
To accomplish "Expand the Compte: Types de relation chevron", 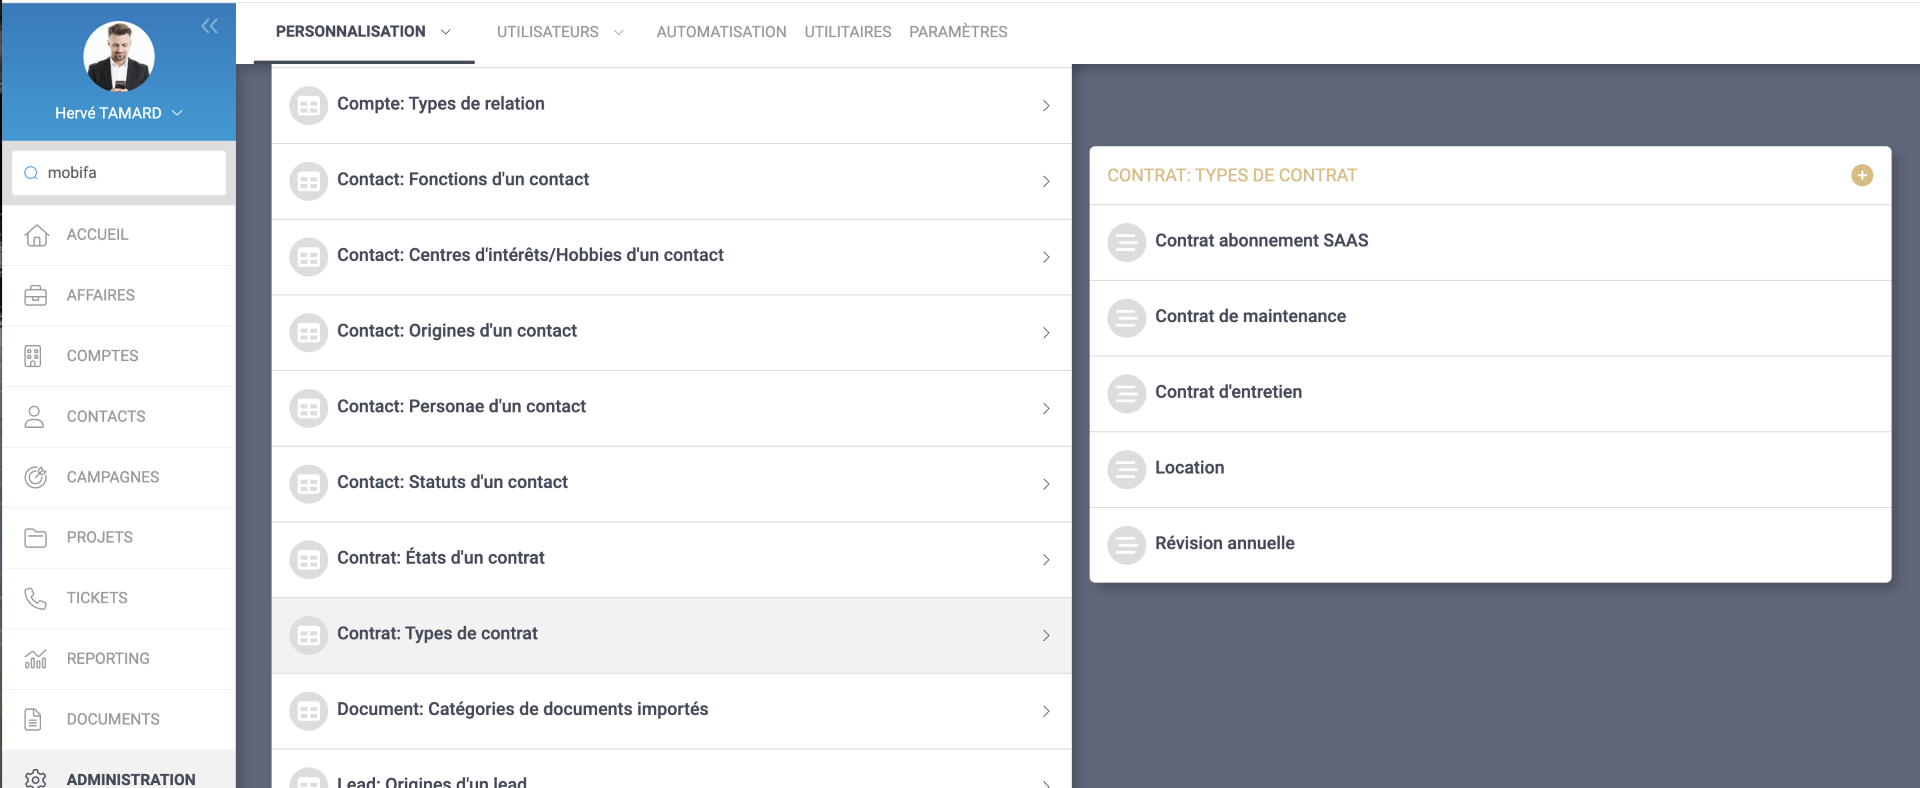I will pos(1045,105).
